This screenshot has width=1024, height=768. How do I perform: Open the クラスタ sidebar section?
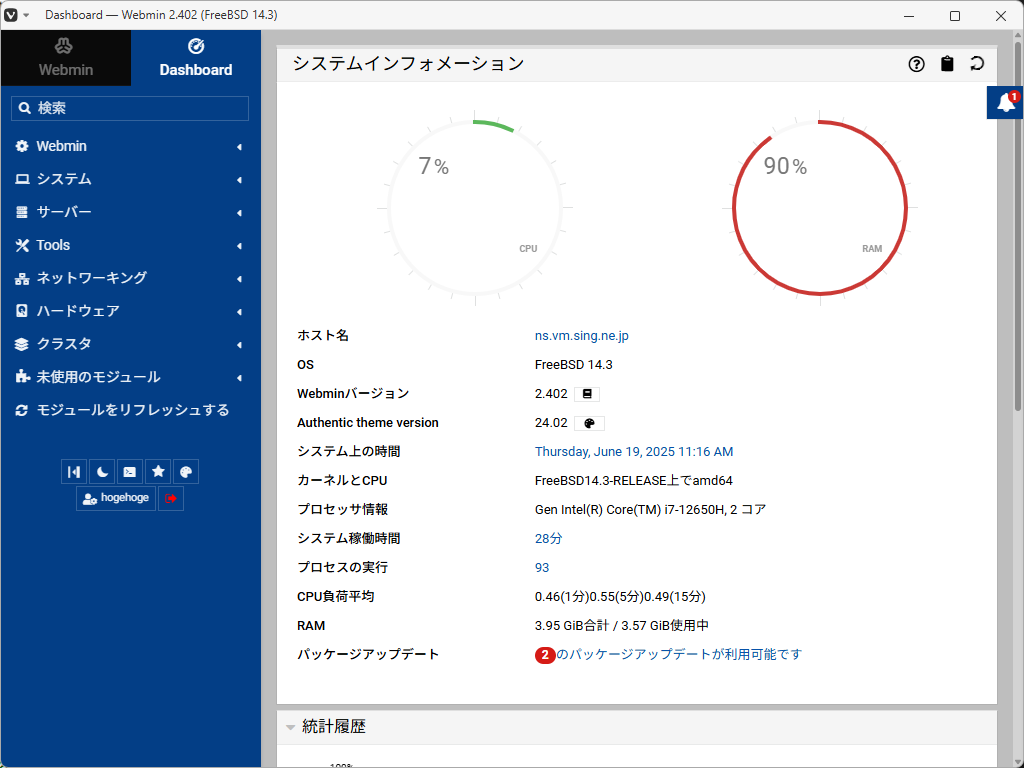pyautogui.click(x=130, y=344)
